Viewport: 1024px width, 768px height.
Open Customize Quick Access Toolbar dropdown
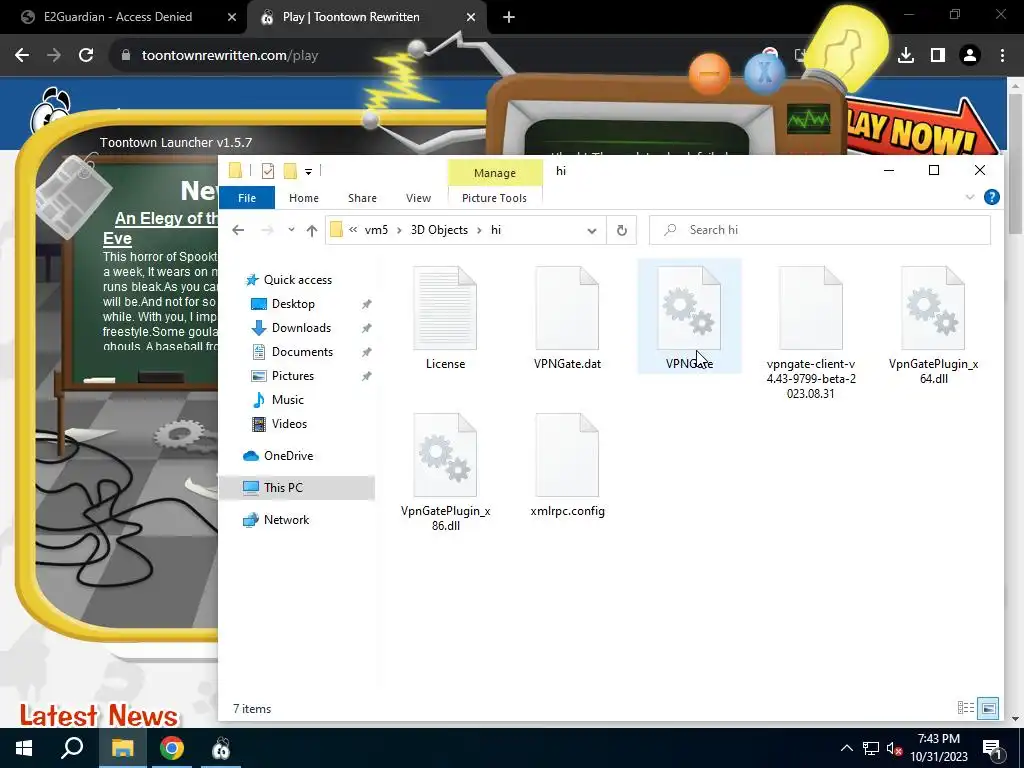tap(308, 172)
